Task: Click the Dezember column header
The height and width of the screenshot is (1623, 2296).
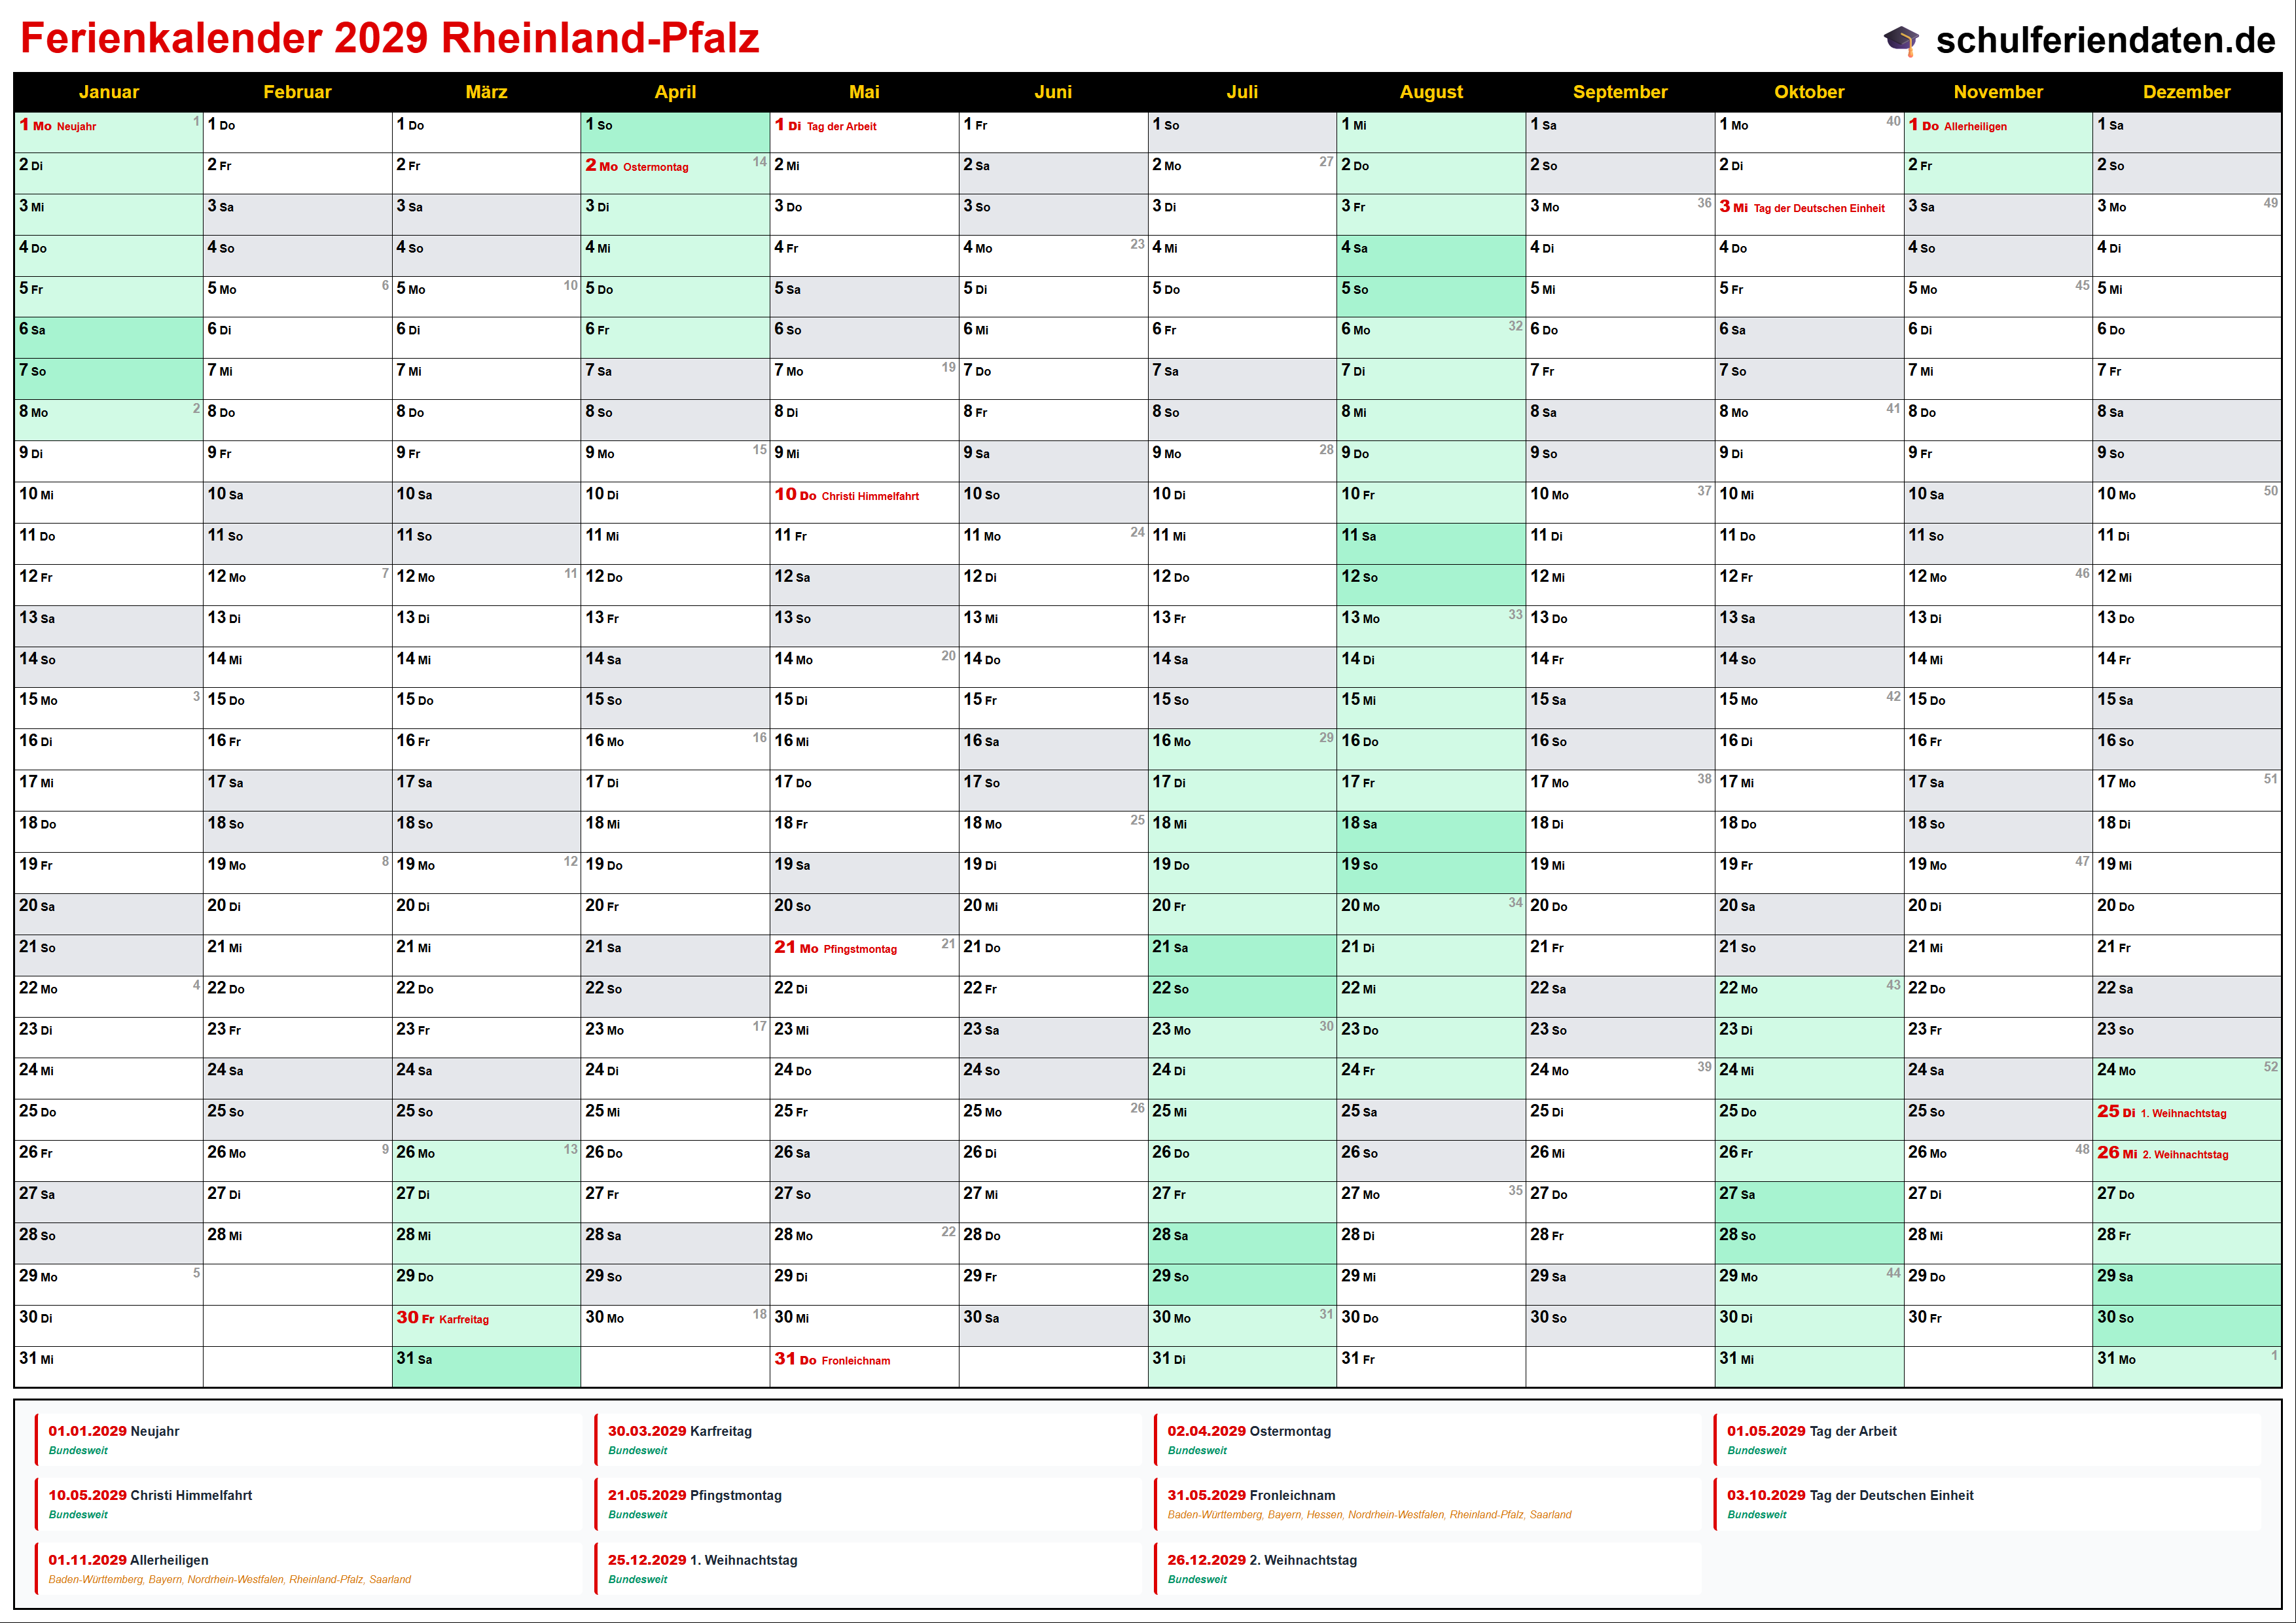Action: [x=2186, y=92]
